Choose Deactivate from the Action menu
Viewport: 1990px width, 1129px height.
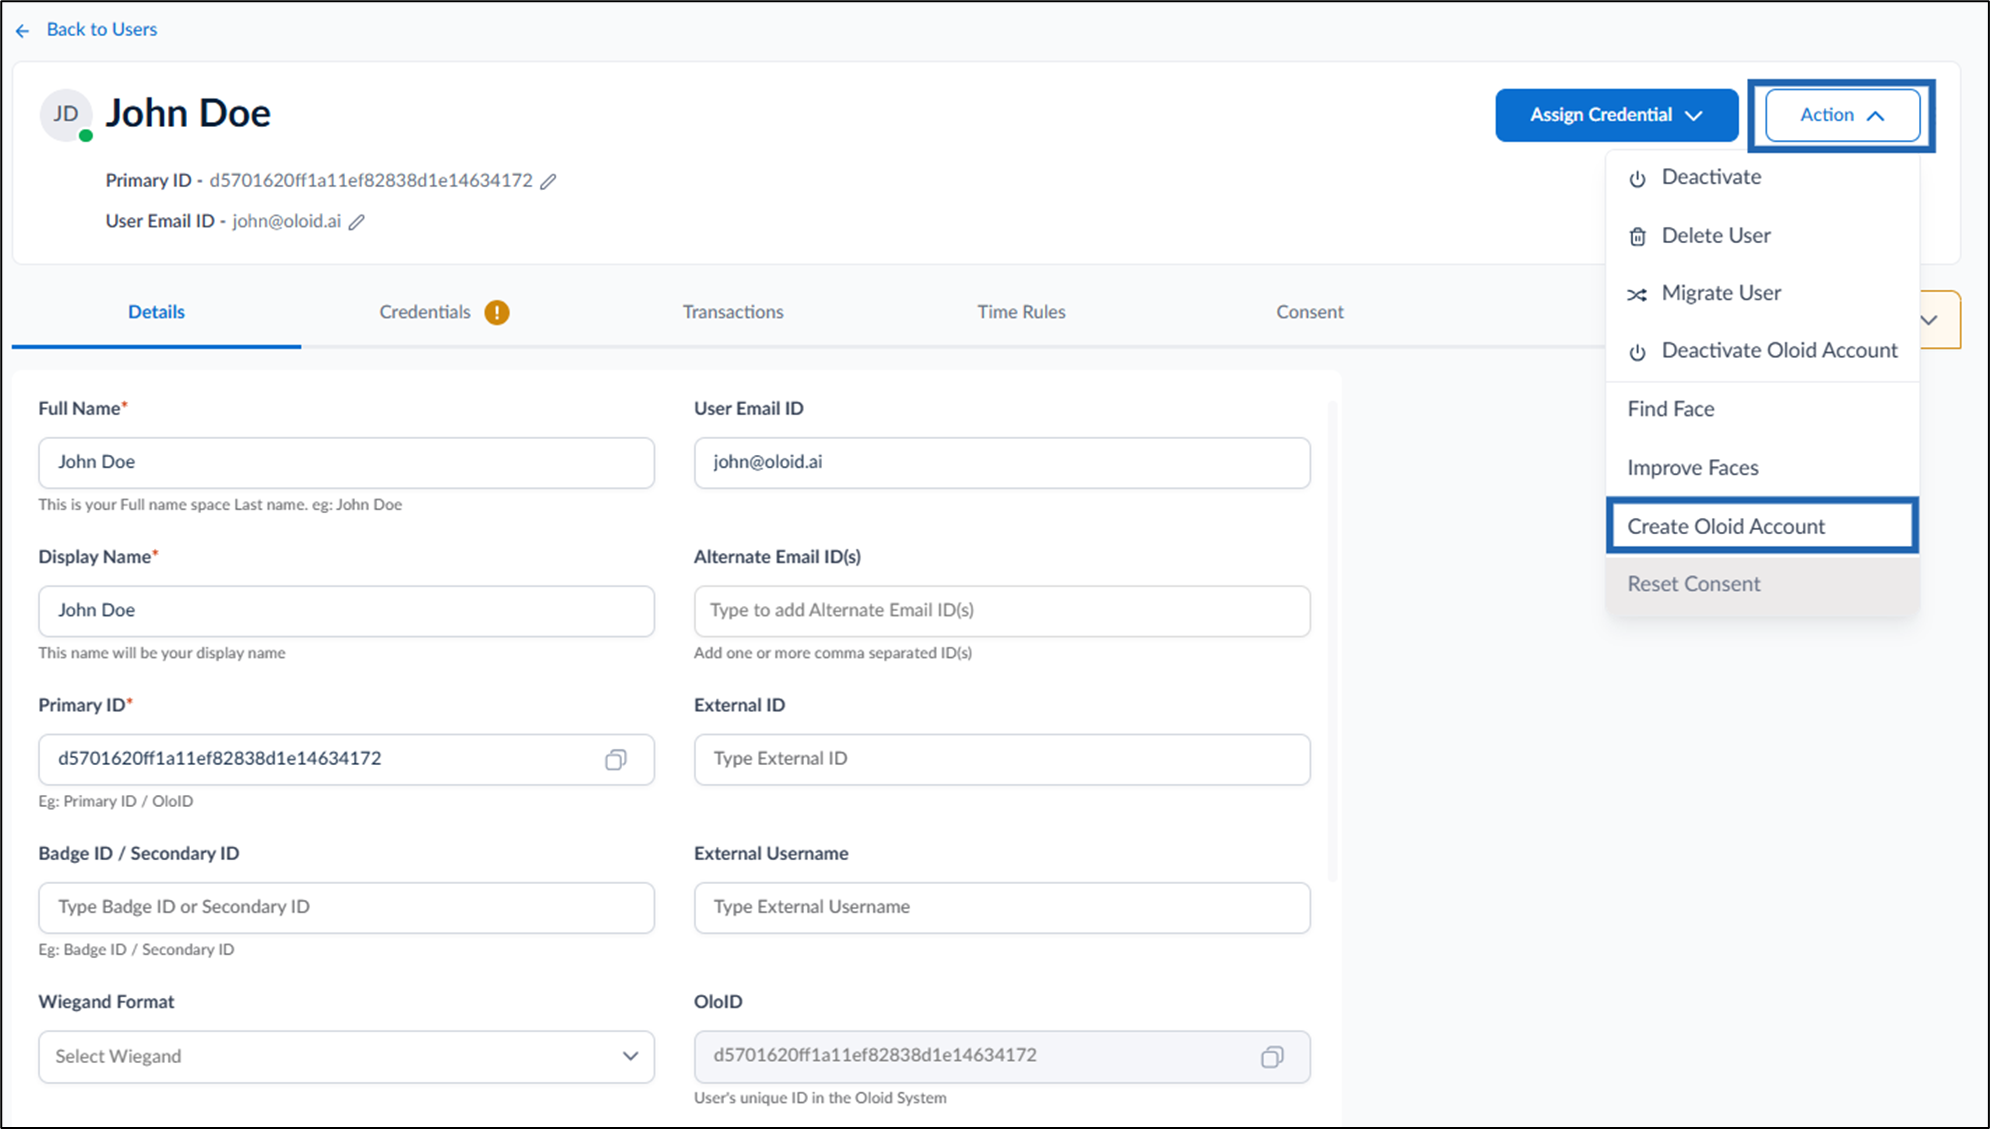click(1762, 177)
